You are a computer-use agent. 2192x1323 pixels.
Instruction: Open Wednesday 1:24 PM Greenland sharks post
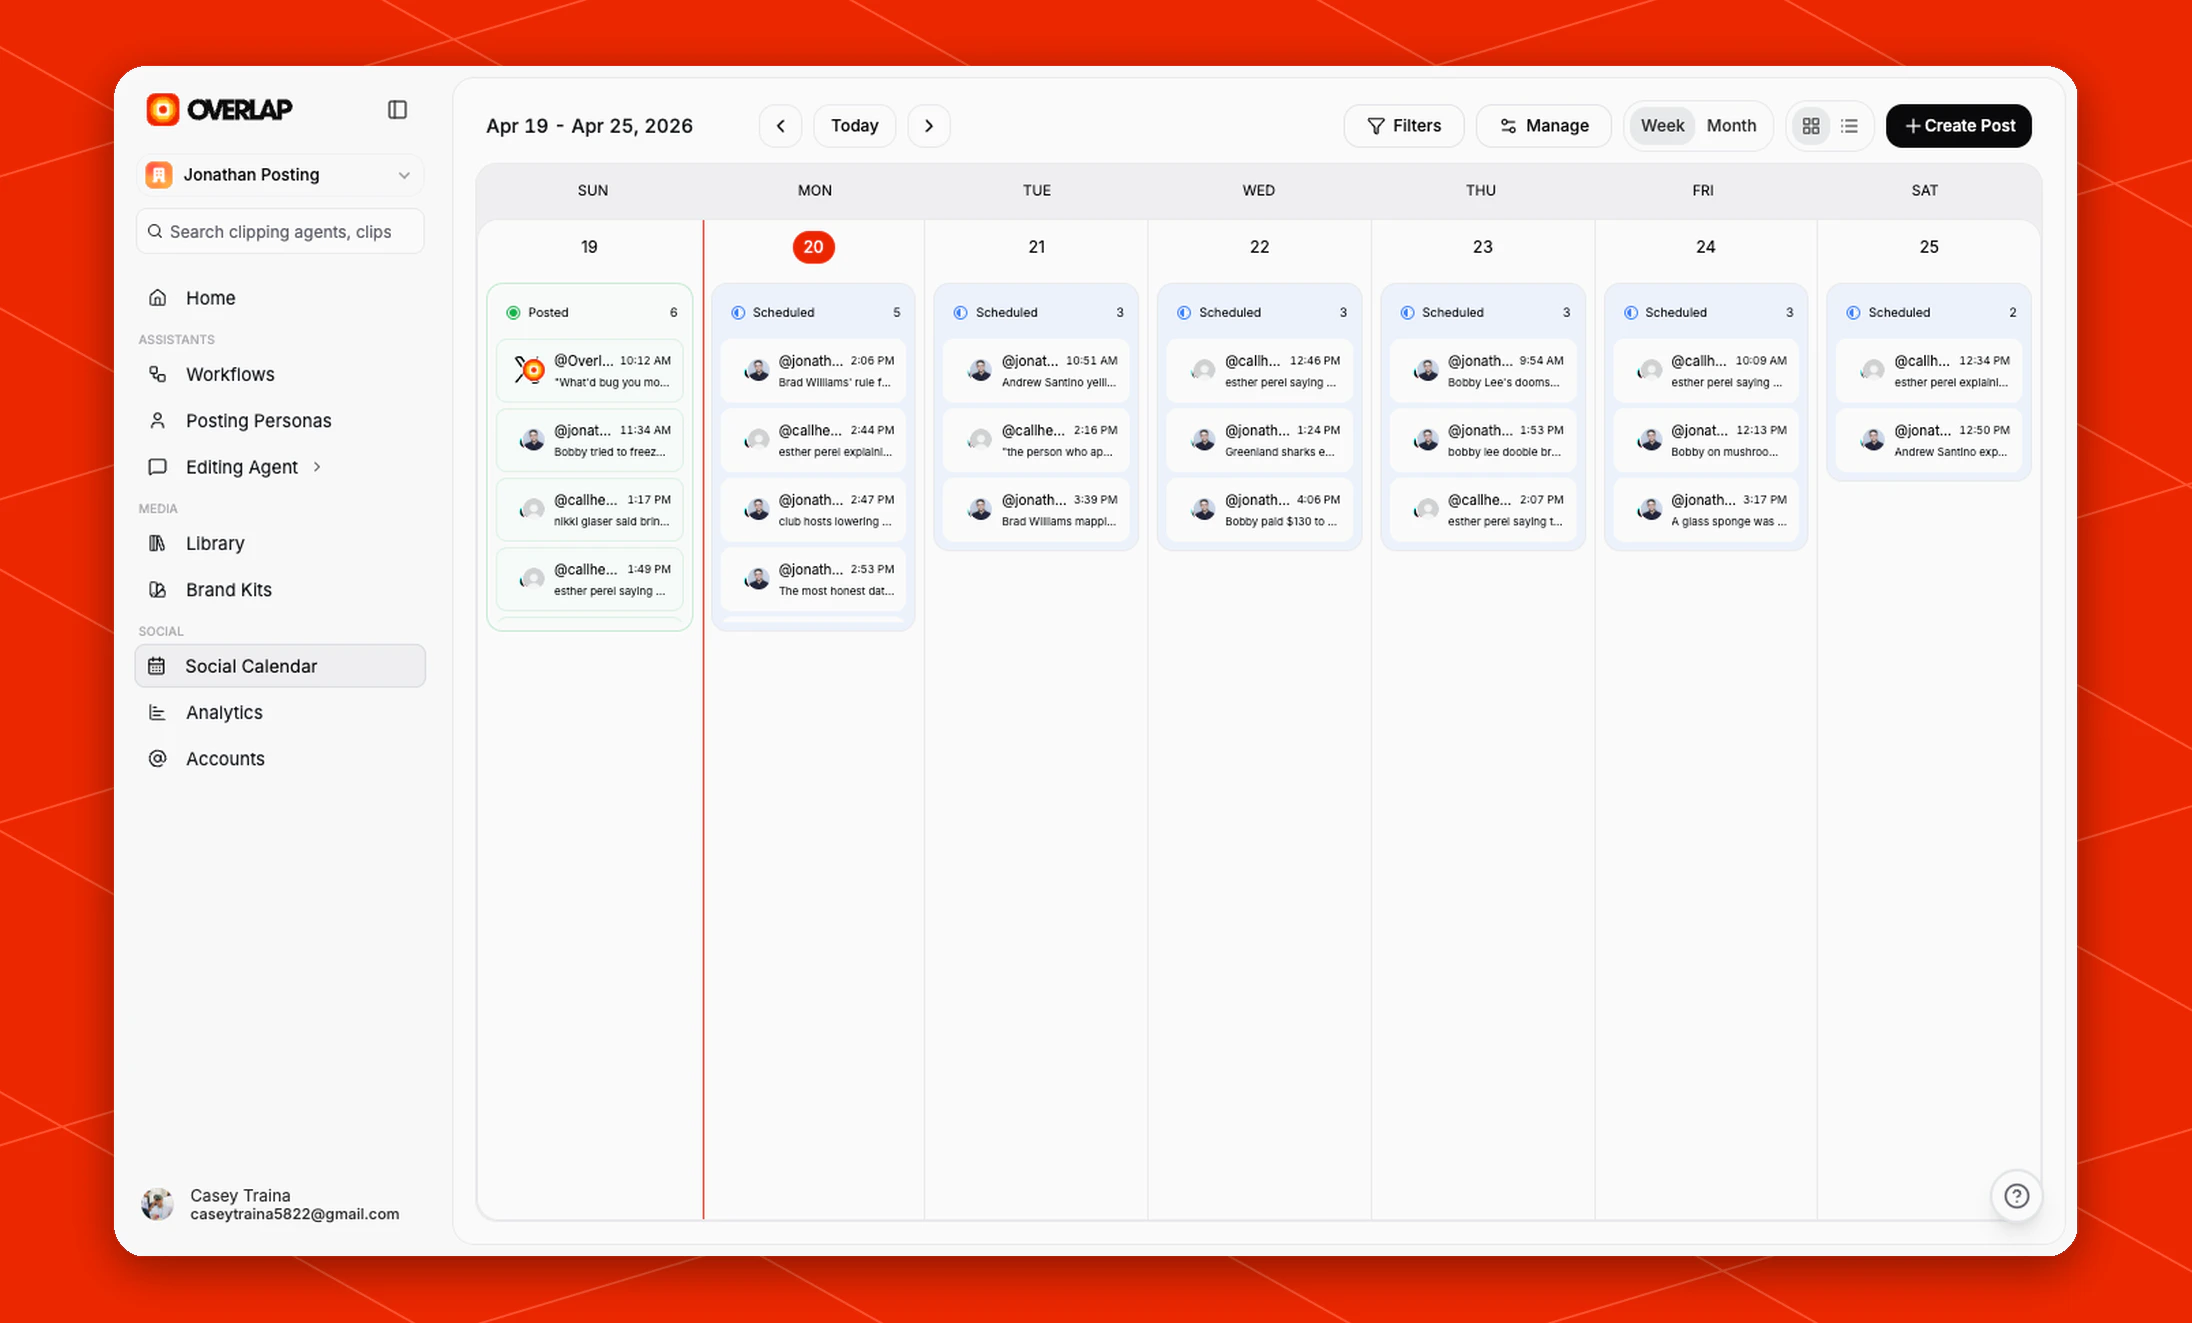1260,440
